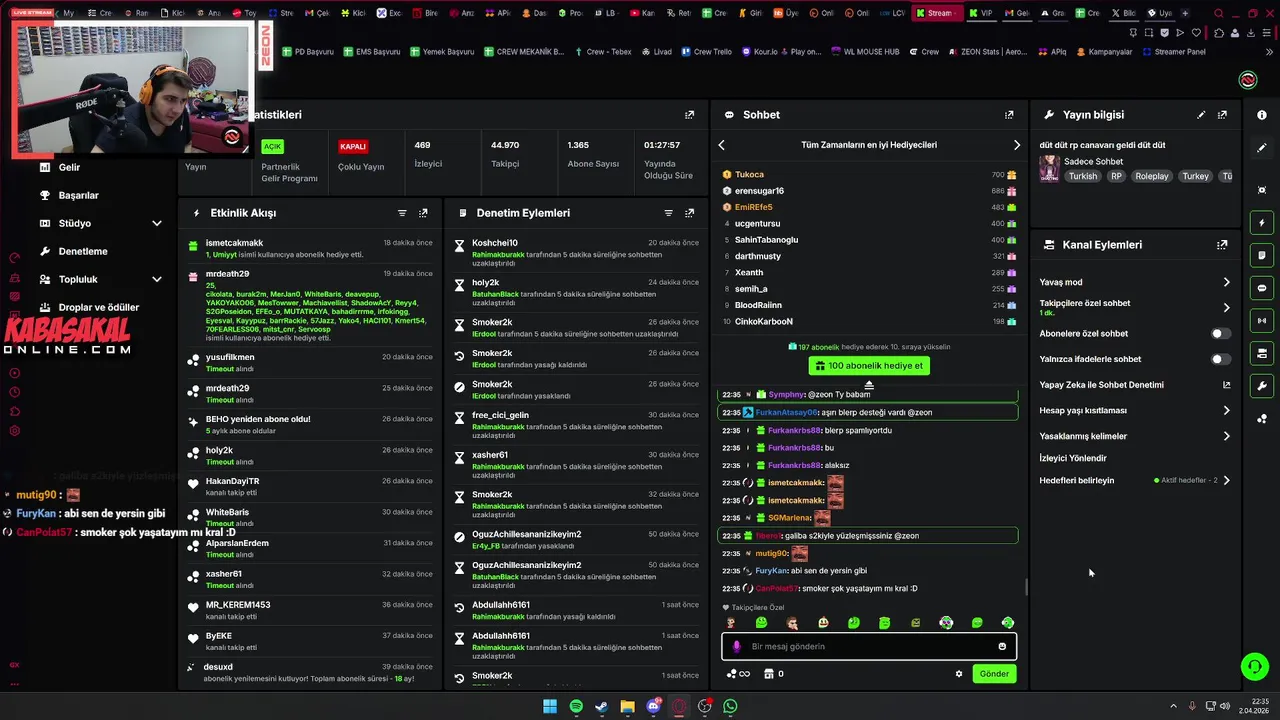
Task: Click ismetcakmakk in Etkinlik Akışı
Action: (234, 243)
